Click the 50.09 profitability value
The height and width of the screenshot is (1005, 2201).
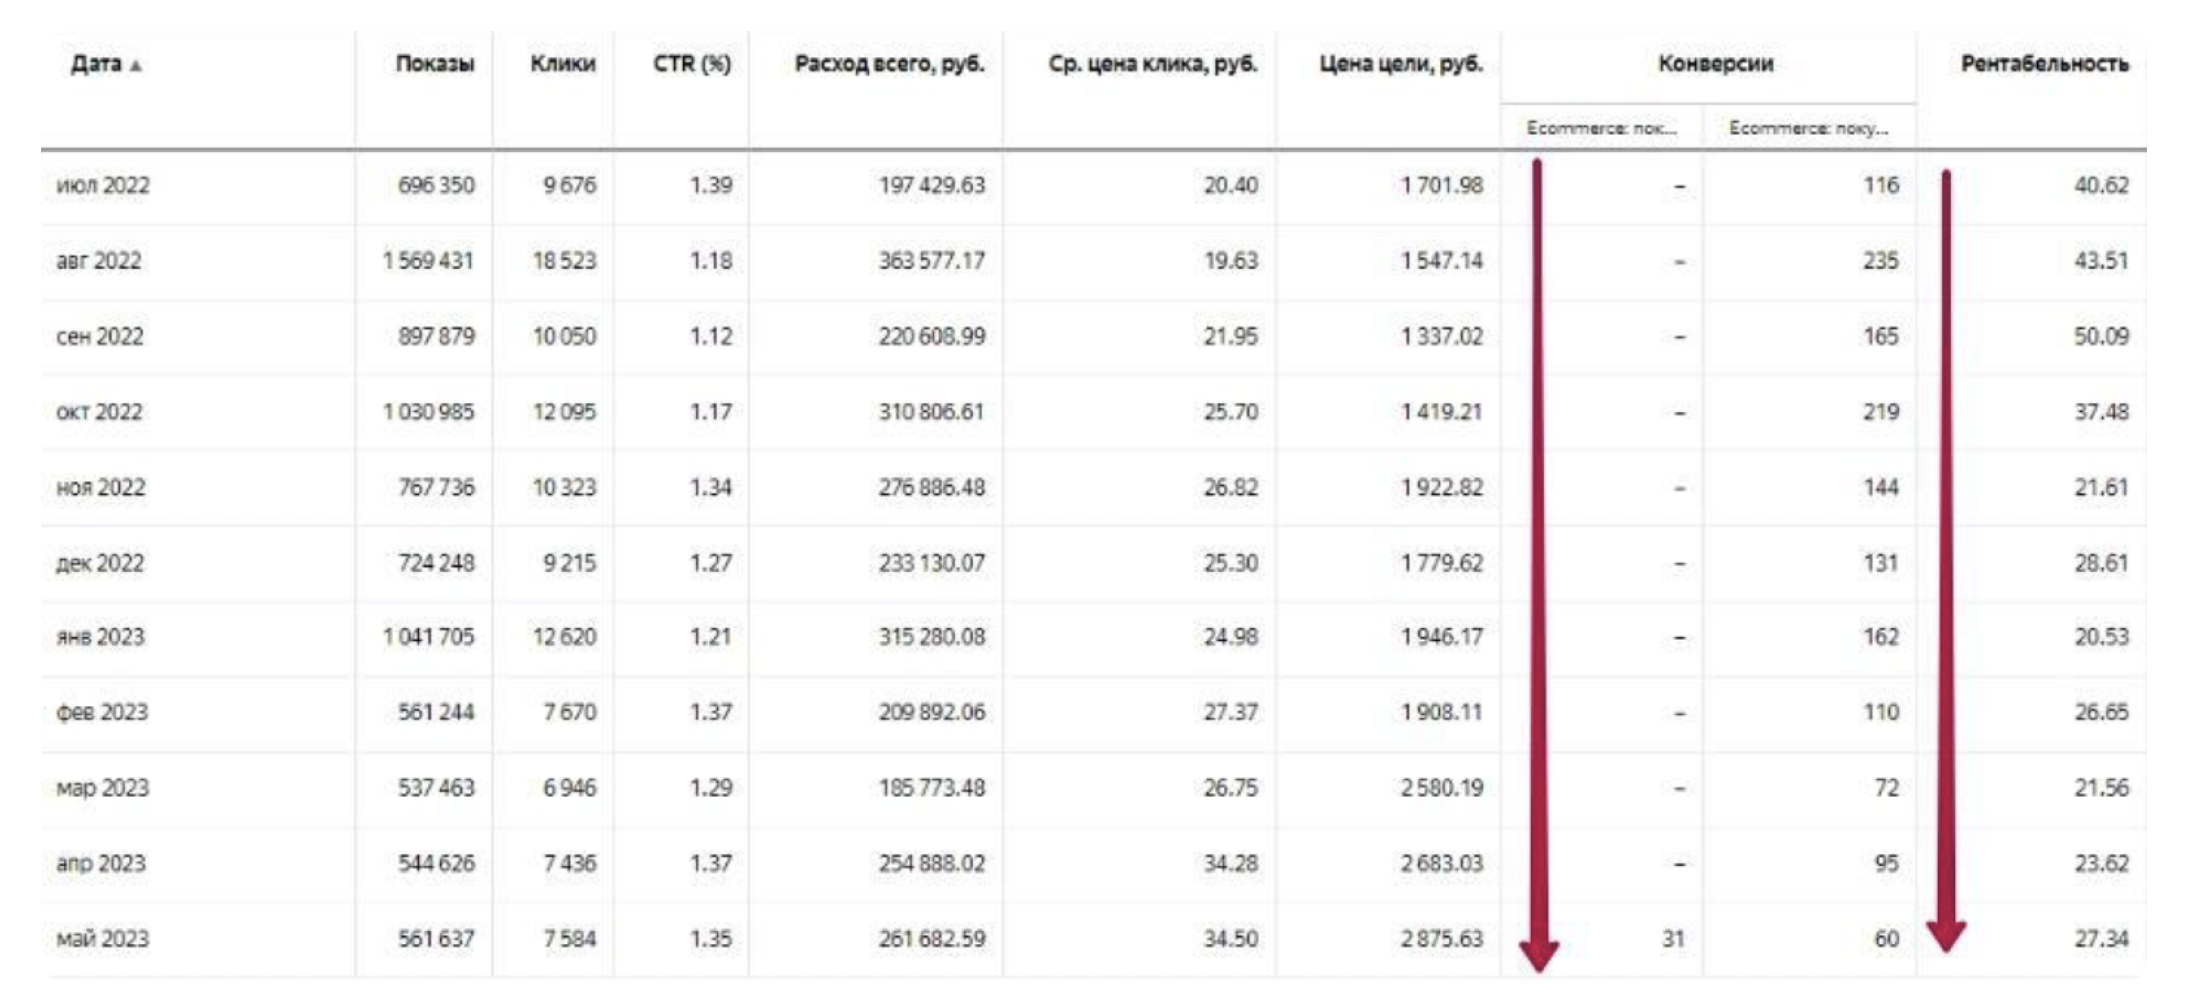click(2100, 336)
